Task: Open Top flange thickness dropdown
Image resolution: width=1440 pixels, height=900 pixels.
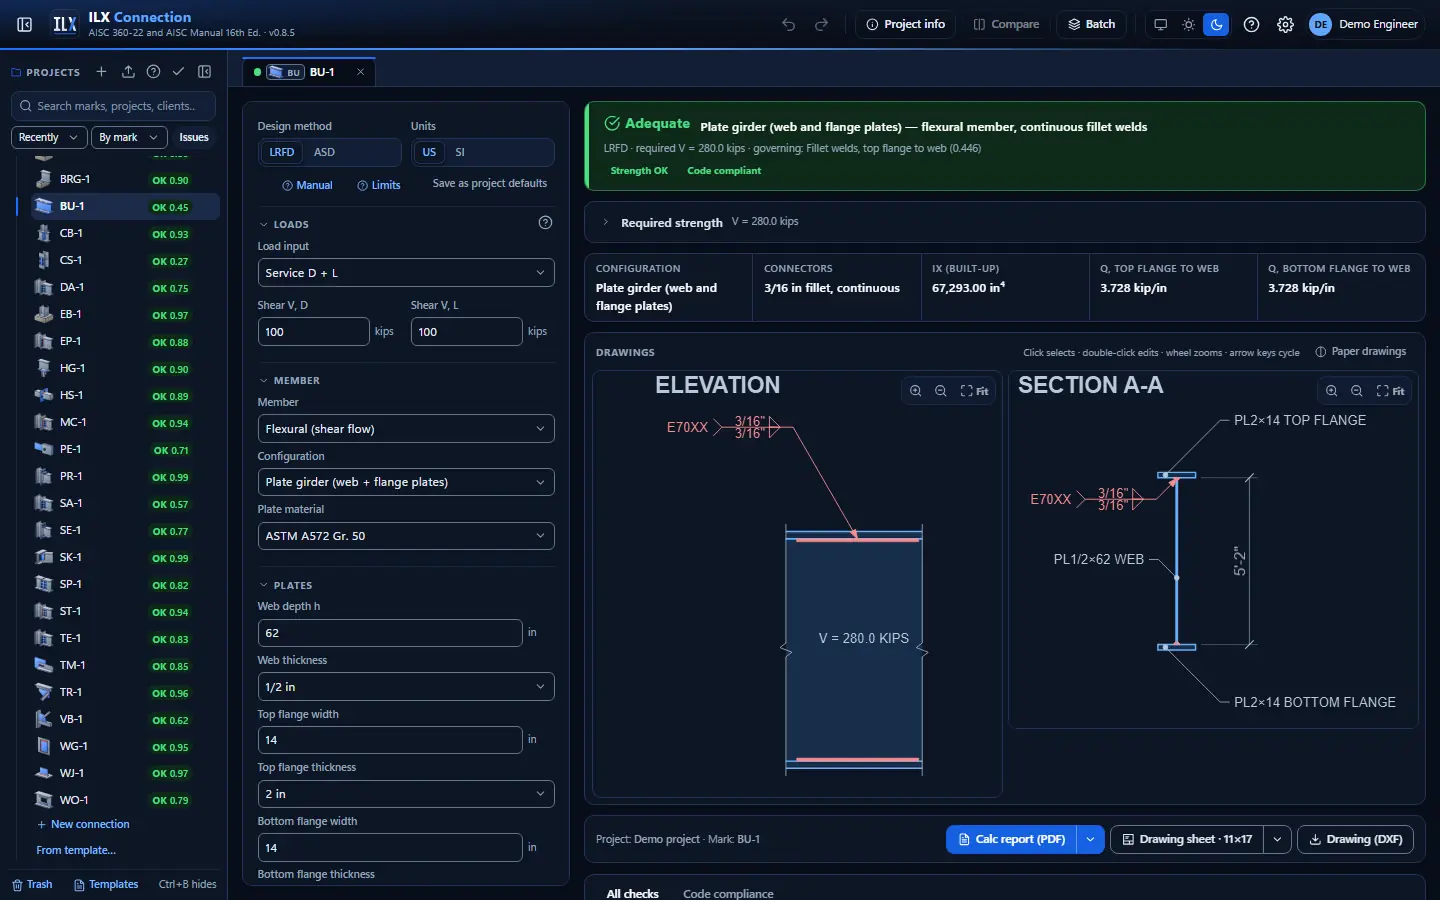Action: click(x=406, y=794)
